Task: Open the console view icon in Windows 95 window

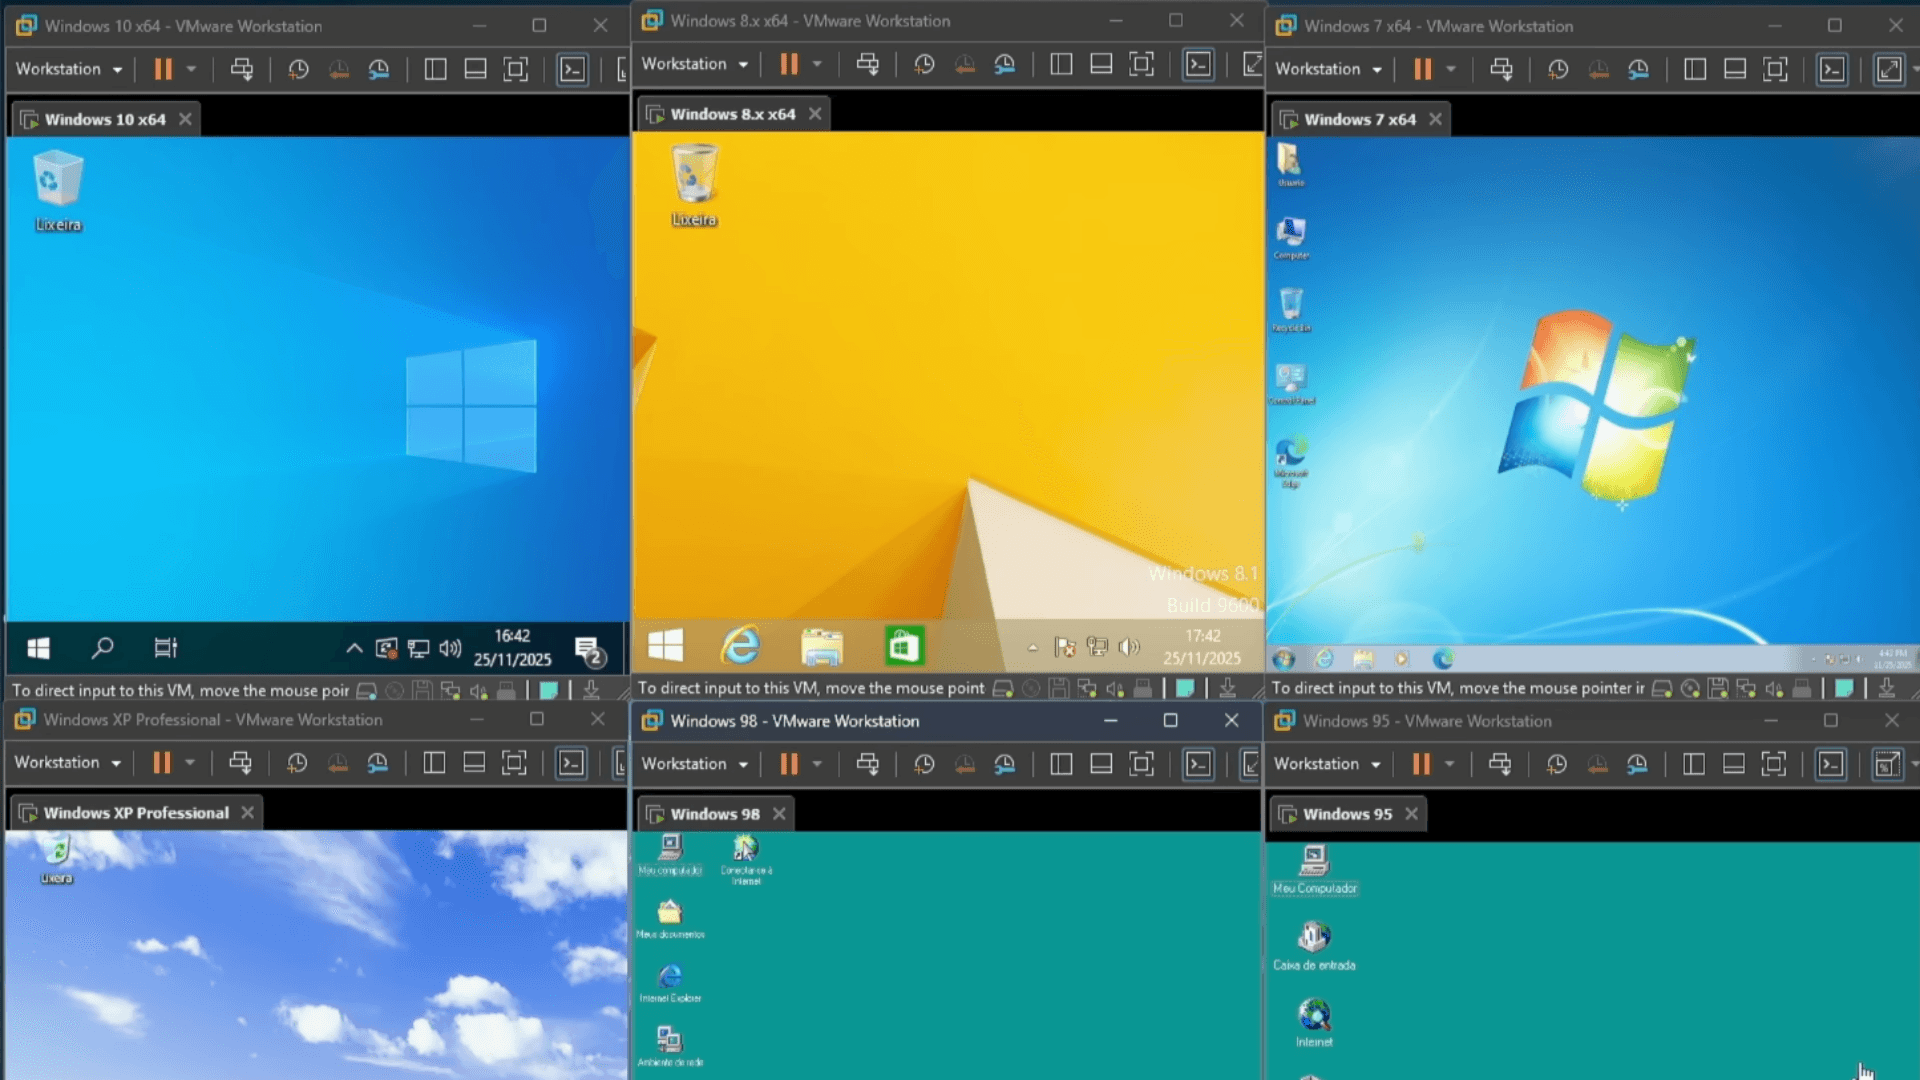Action: tap(1831, 764)
